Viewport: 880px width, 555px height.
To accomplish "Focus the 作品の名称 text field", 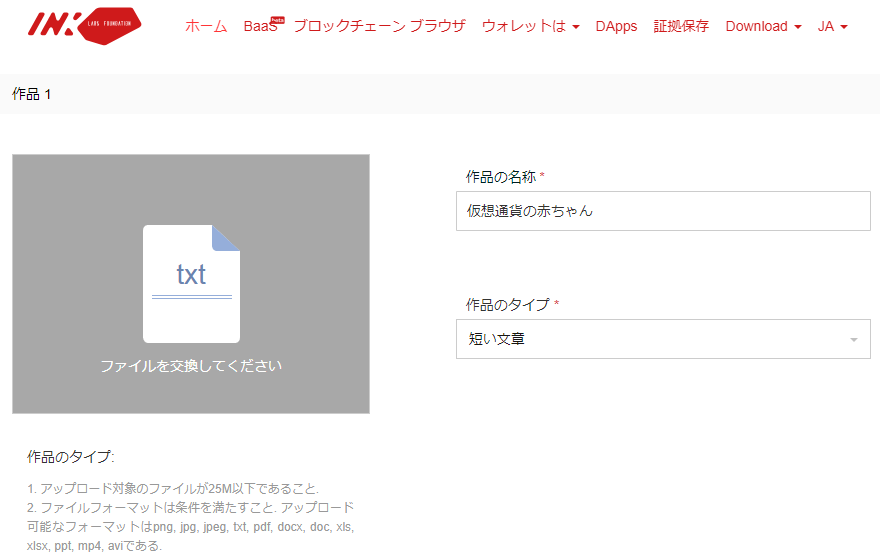I will (x=663, y=211).
